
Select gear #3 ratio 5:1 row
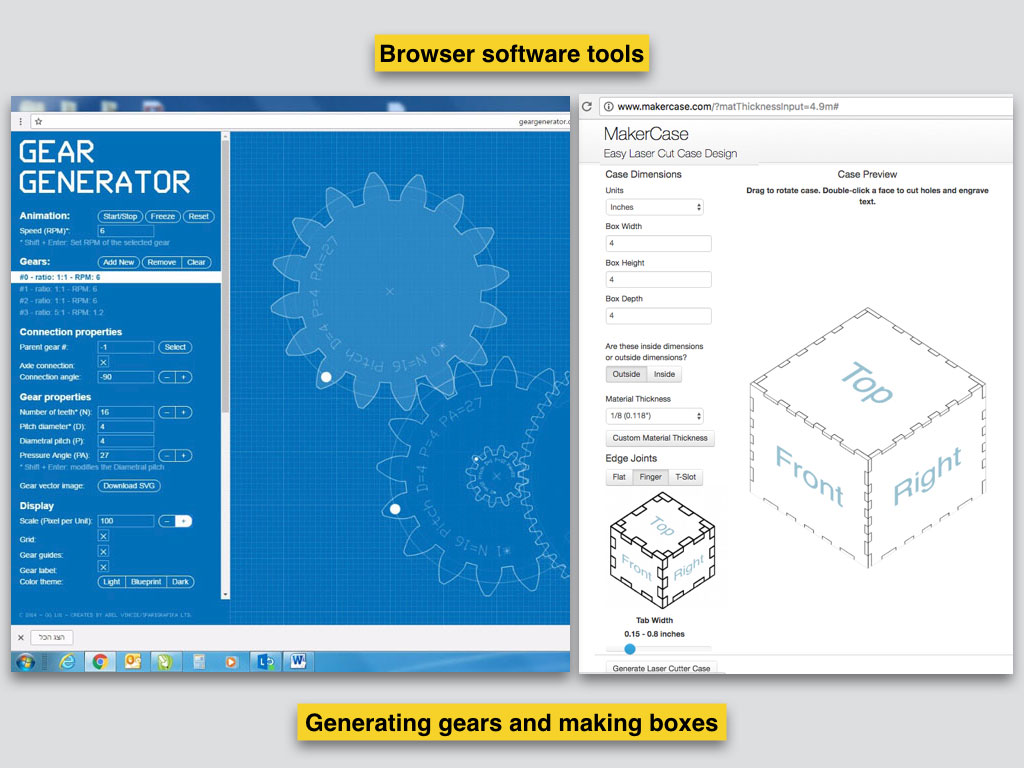point(116,313)
